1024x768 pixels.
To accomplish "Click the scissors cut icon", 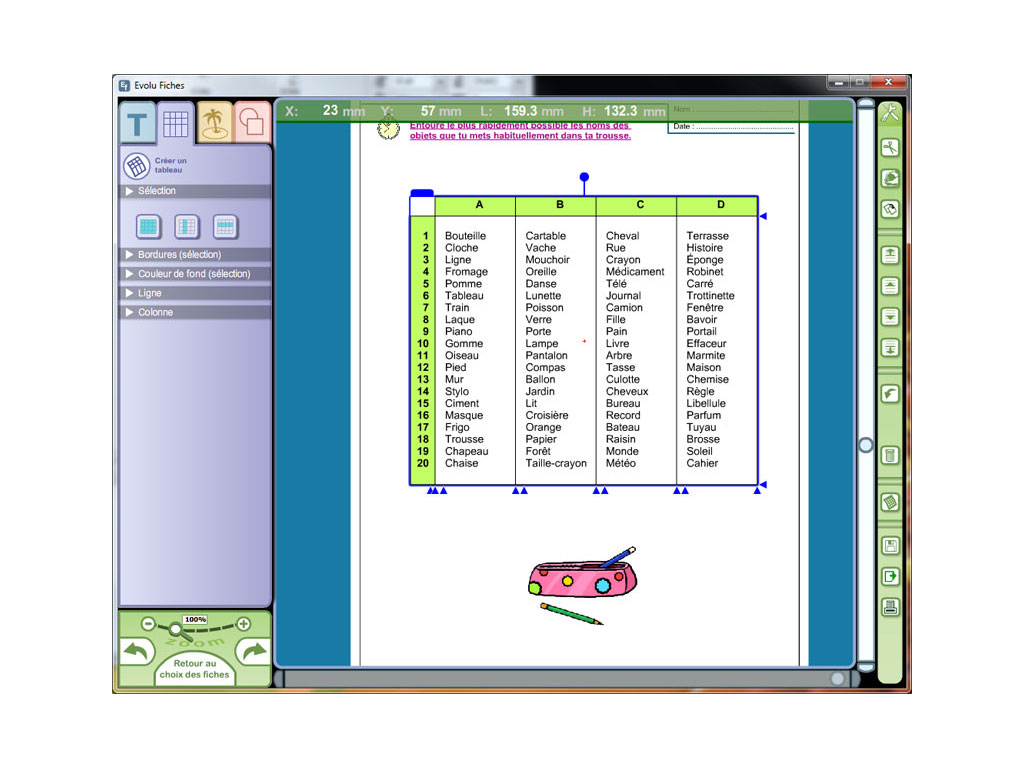I will click(x=889, y=148).
